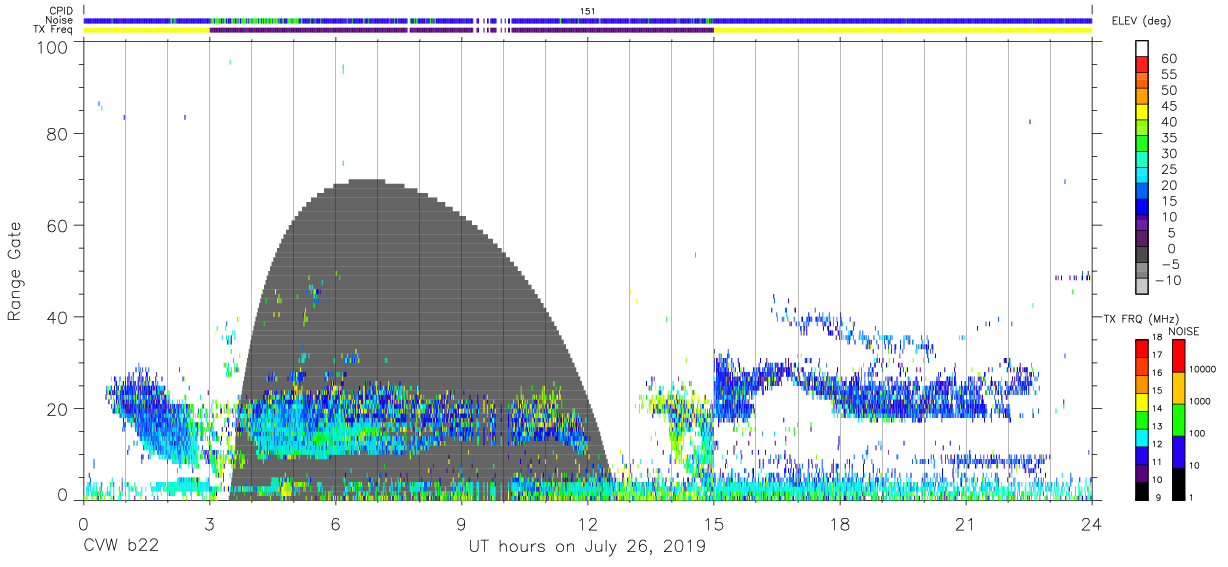This screenshot has width=1228, height=567.
Task: Select the red 17–18 MHz TX frequency segment
Action: 1142,347
